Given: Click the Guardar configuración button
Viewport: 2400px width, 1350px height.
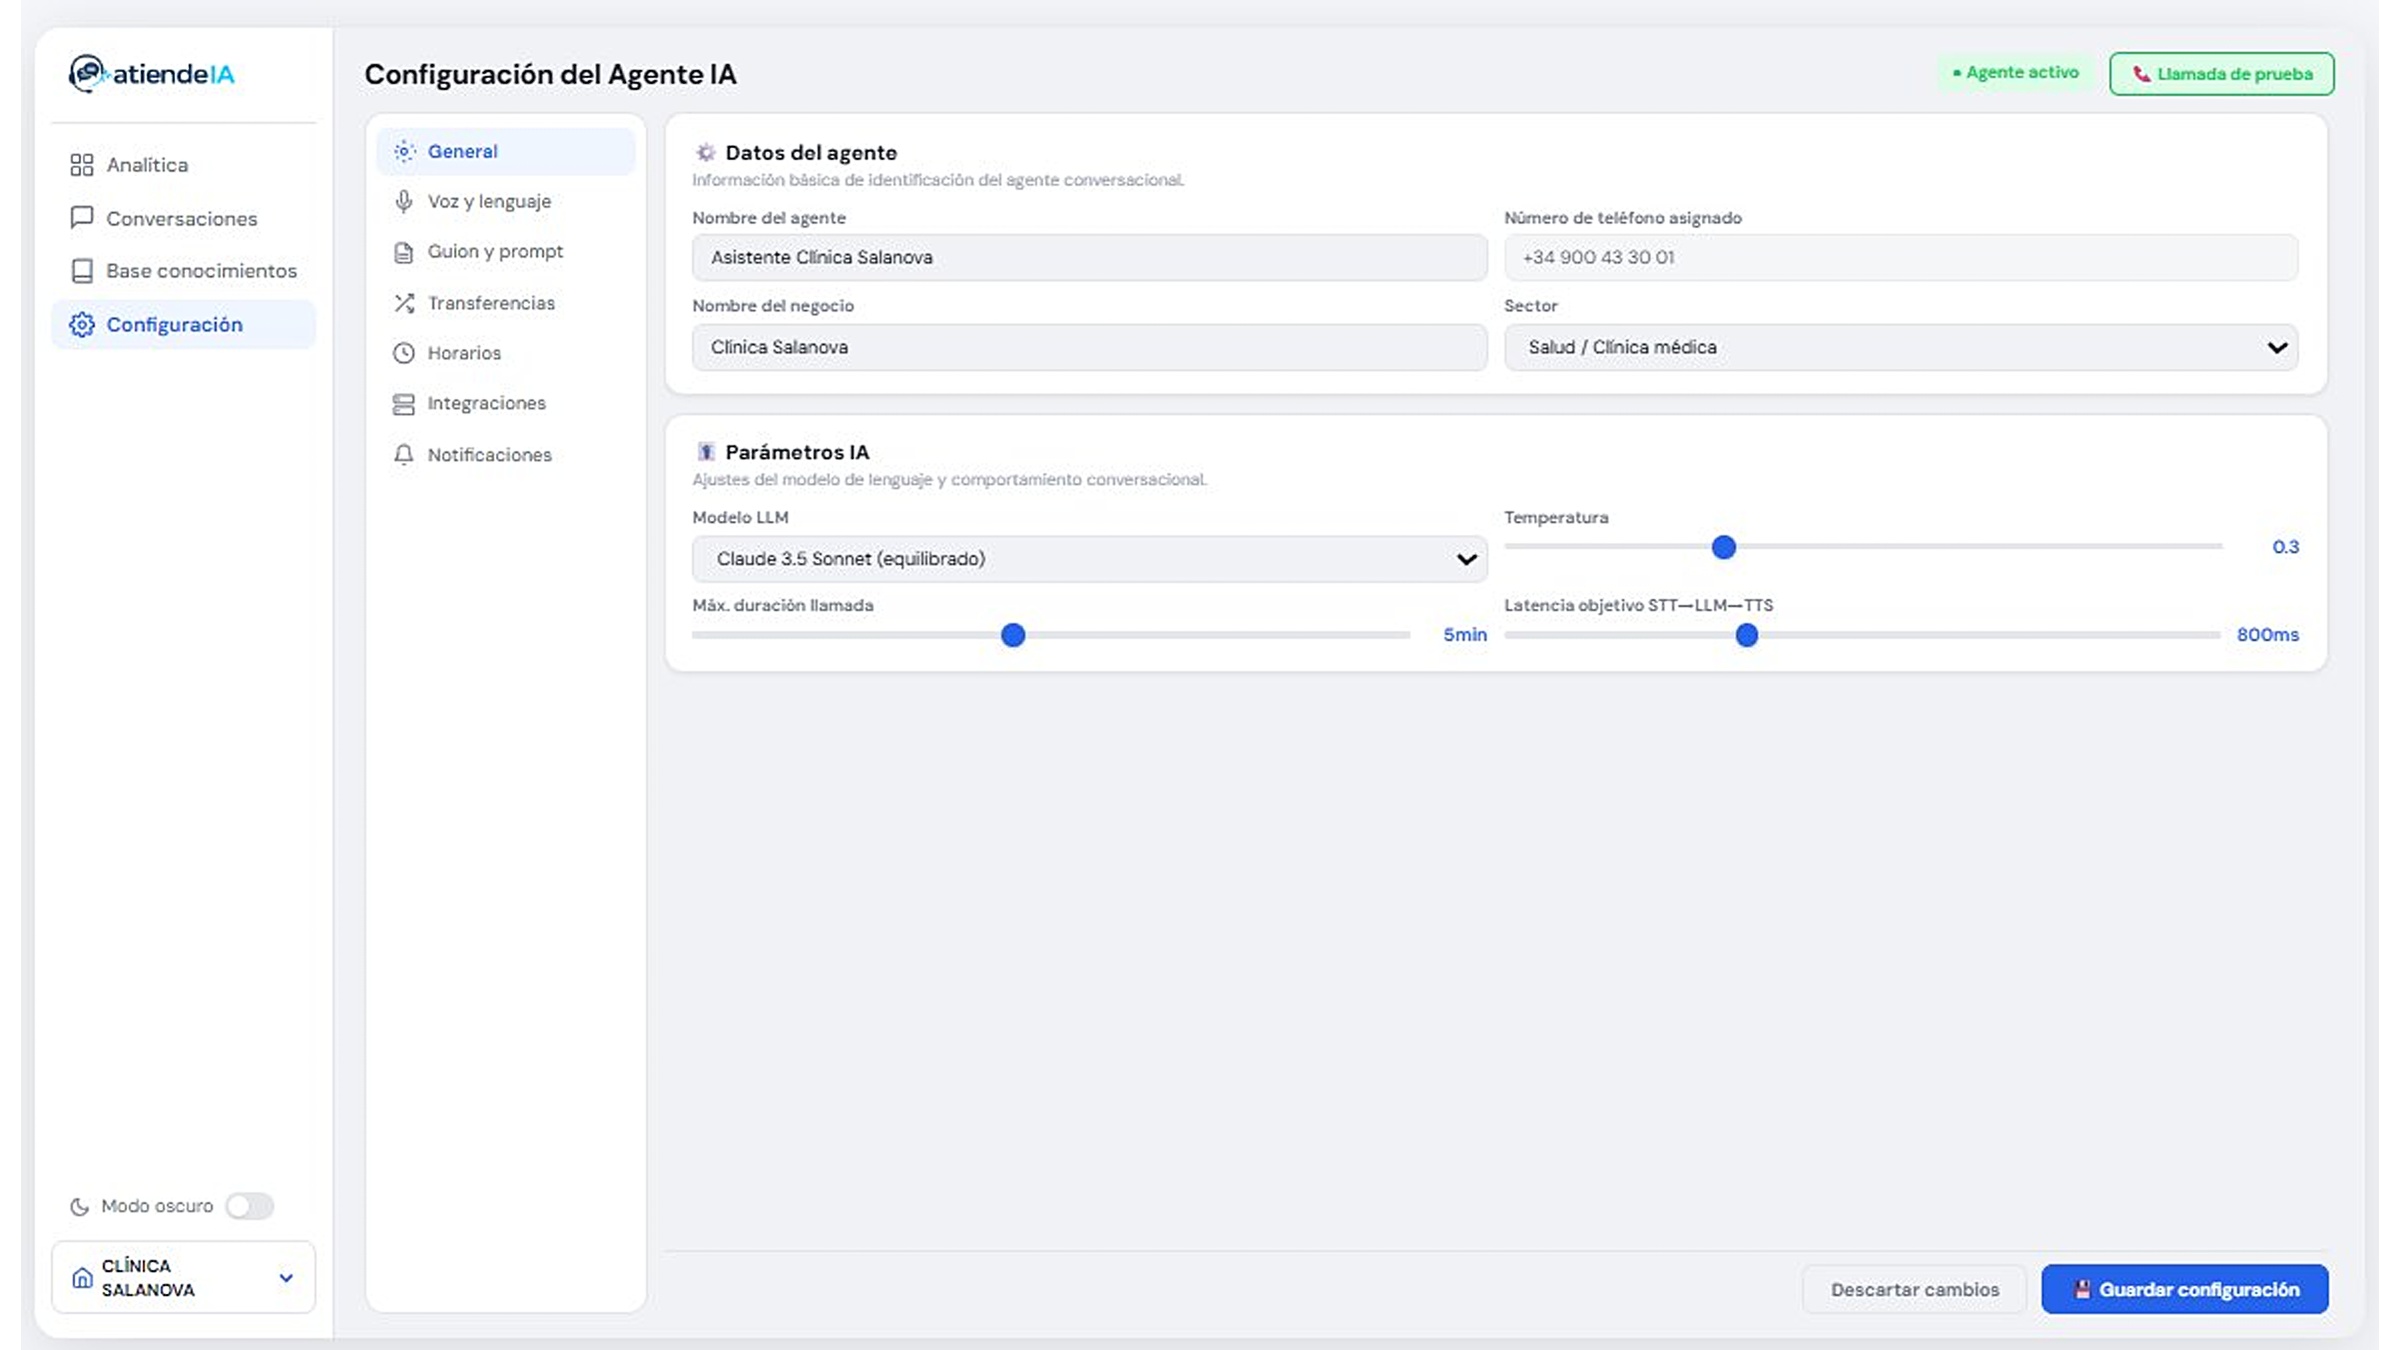Looking at the screenshot, I should tap(2184, 1289).
